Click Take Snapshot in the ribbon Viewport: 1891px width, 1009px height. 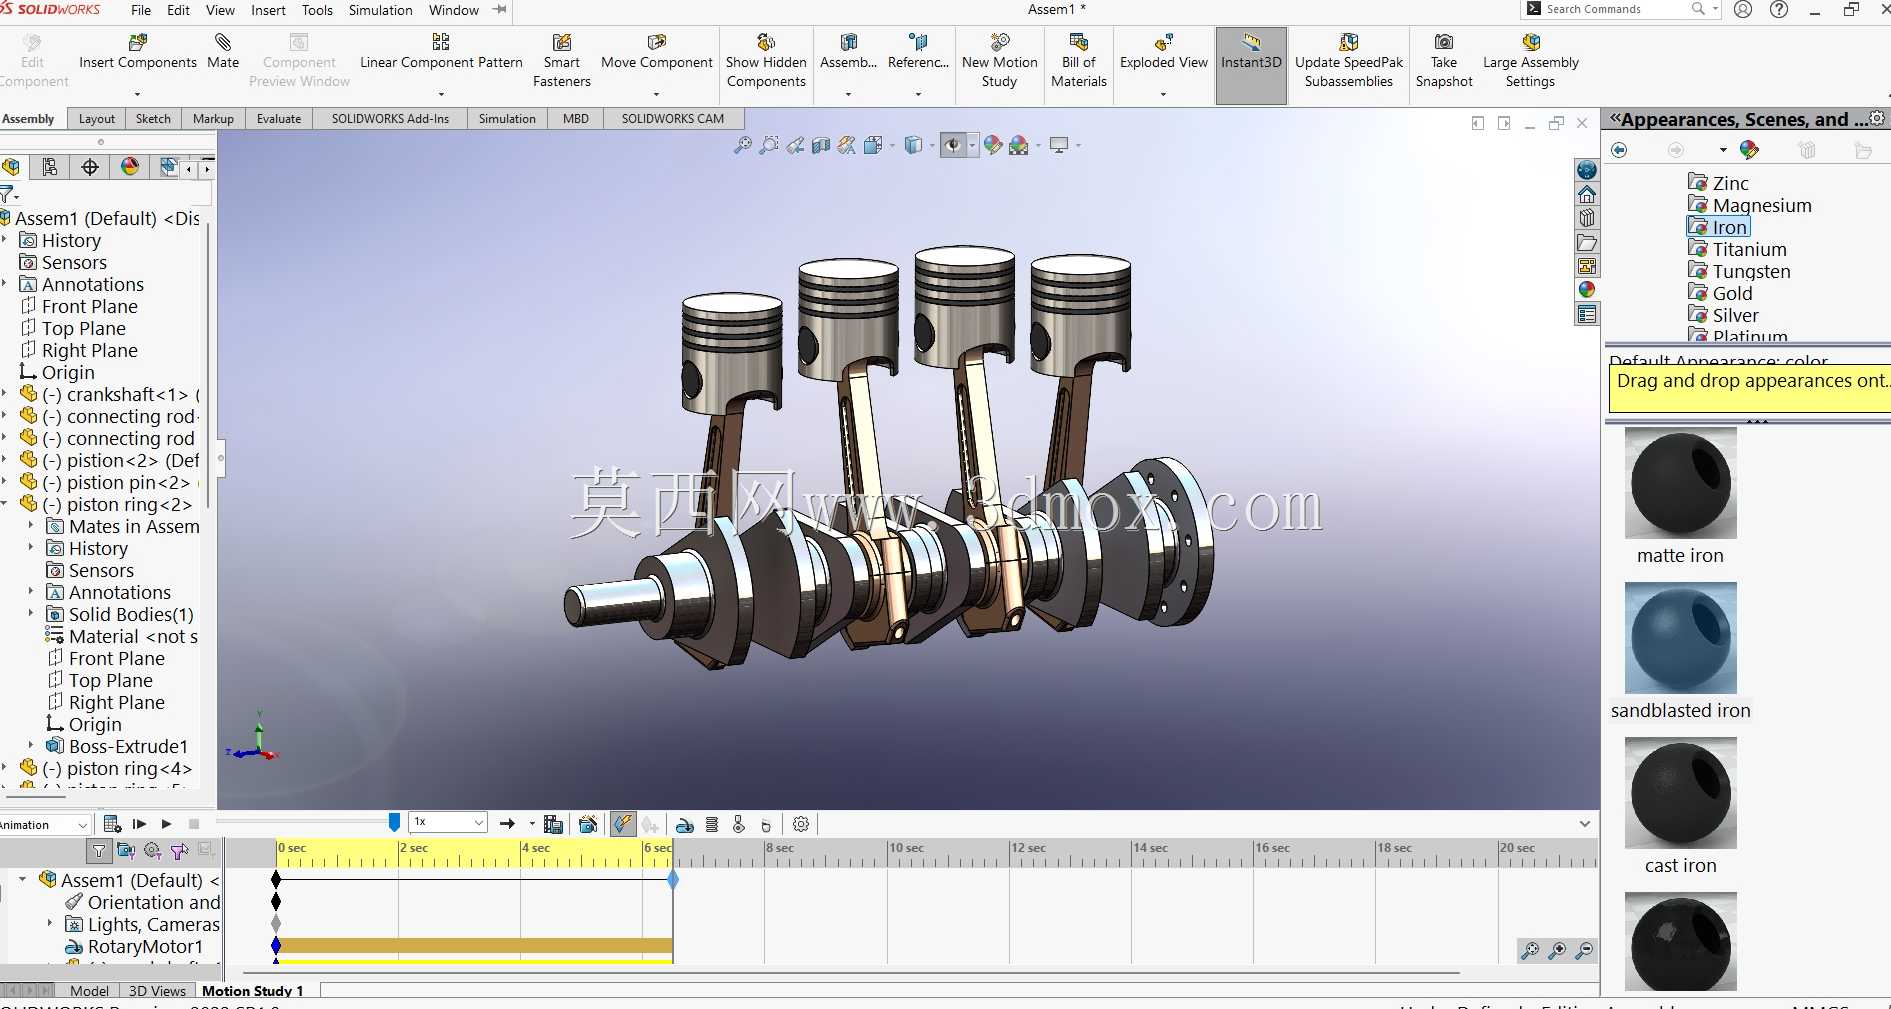(x=1443, y=60)
